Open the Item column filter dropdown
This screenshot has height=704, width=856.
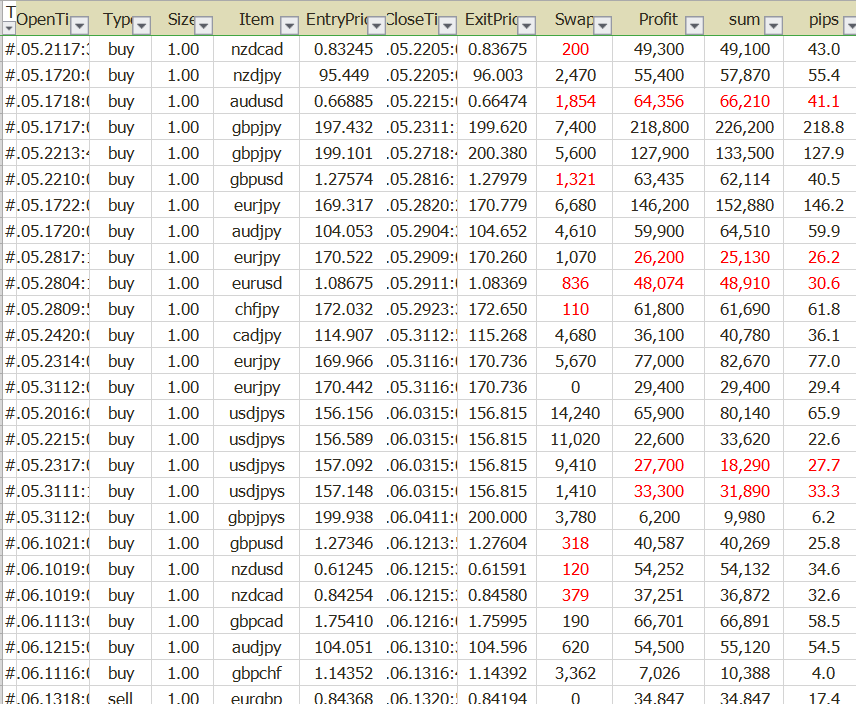[289, 25]
